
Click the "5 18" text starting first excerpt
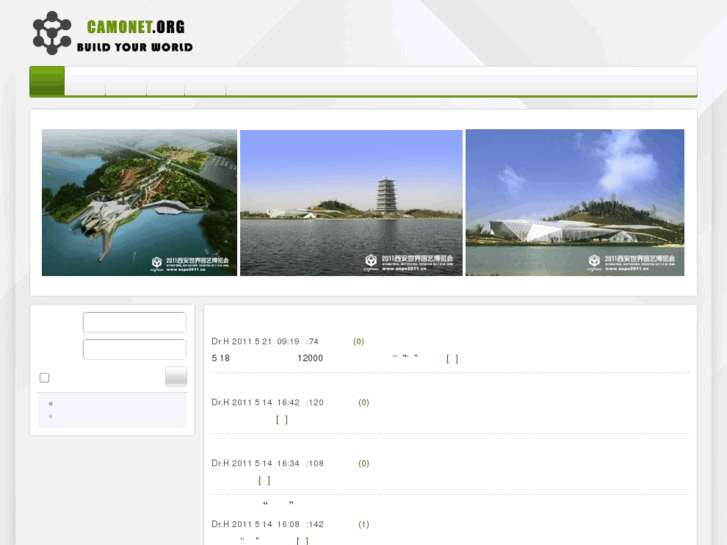(x=221, y=358)
